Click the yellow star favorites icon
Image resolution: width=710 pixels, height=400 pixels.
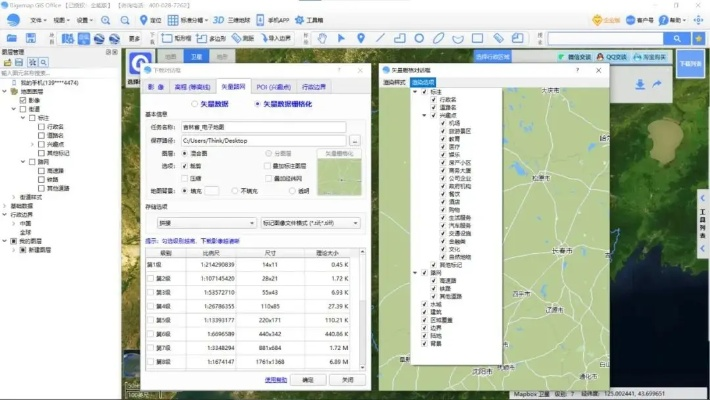[699, 39]
